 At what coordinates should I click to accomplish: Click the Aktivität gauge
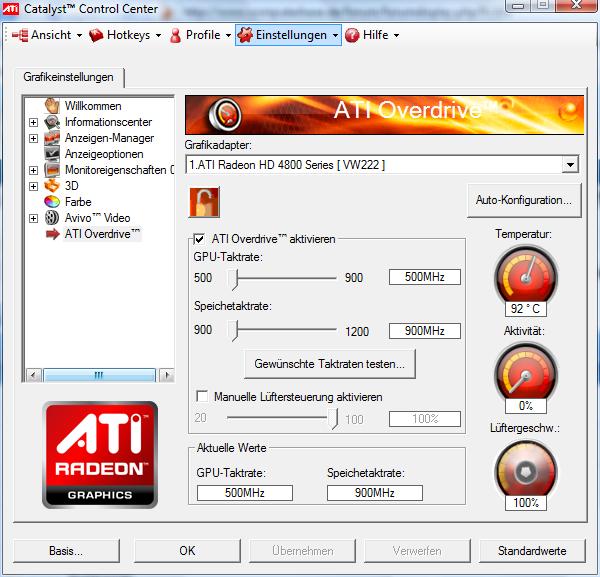click(x=526, y=372)
